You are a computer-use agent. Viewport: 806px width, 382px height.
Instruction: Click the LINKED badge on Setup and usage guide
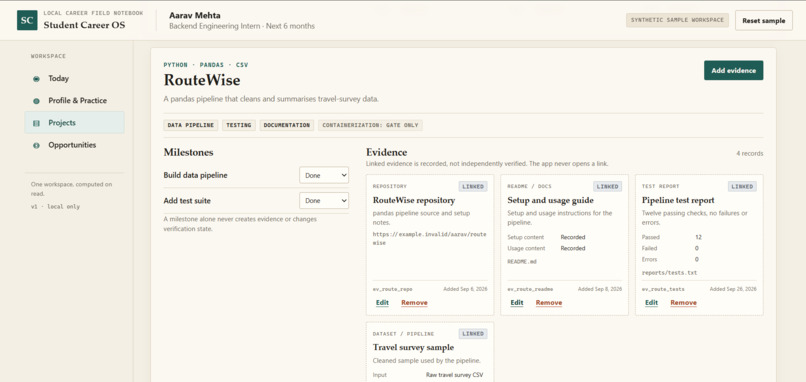pos(608,187)
